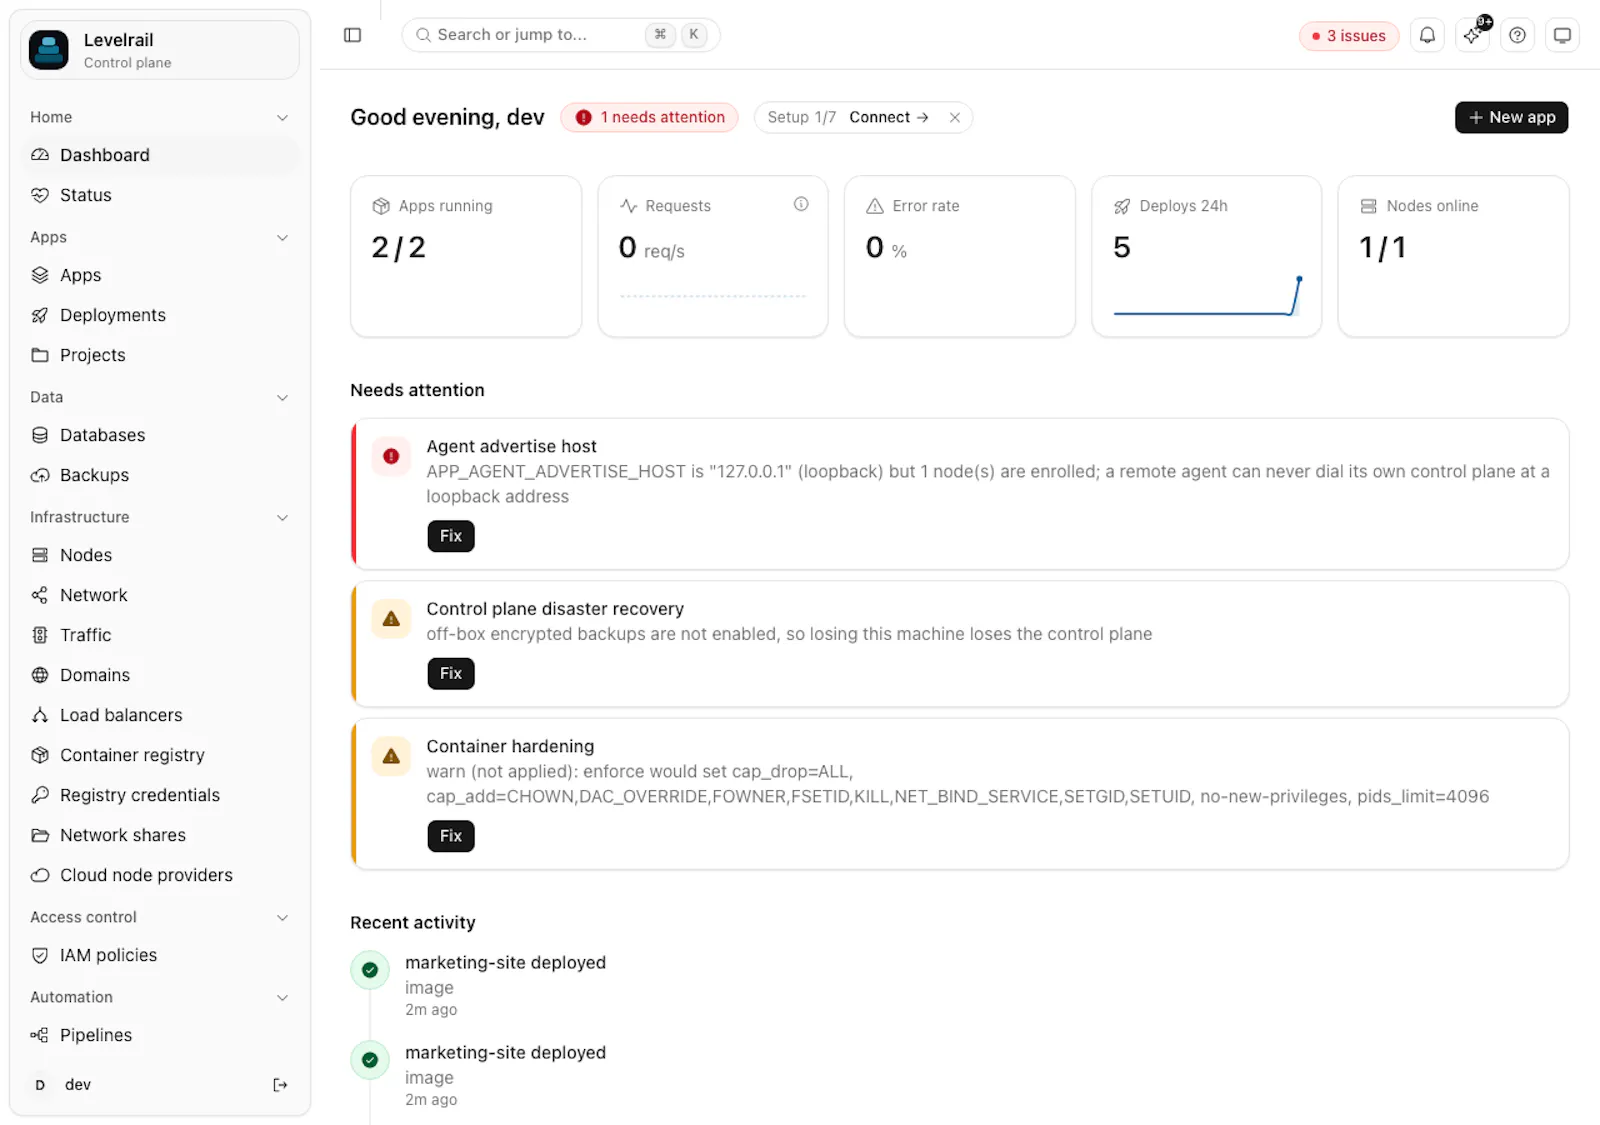Screen dimensions: 1600x1125
Task: Open Pipelines in sidebar
Action: [x=160, y=1035]
